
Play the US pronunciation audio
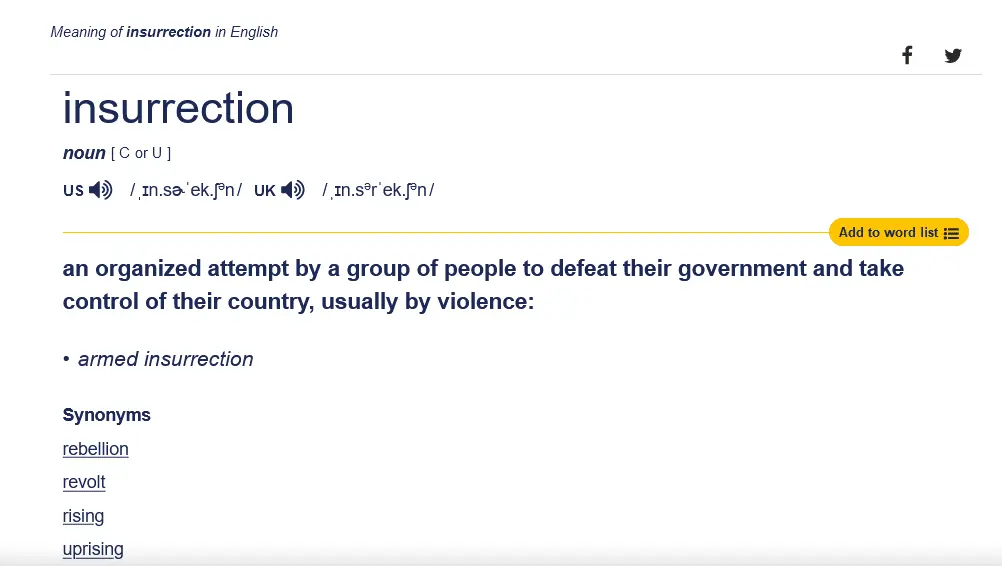(101, 190)
